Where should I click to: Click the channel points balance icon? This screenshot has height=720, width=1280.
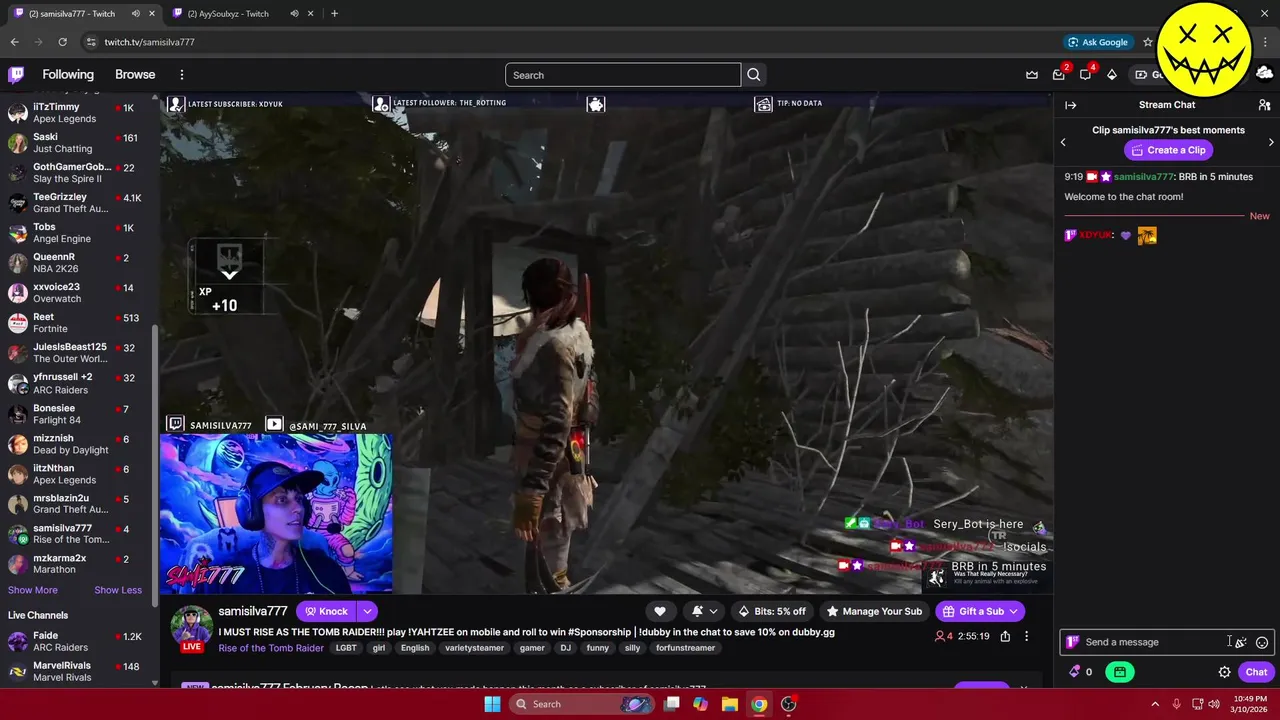pos(1075,672)
